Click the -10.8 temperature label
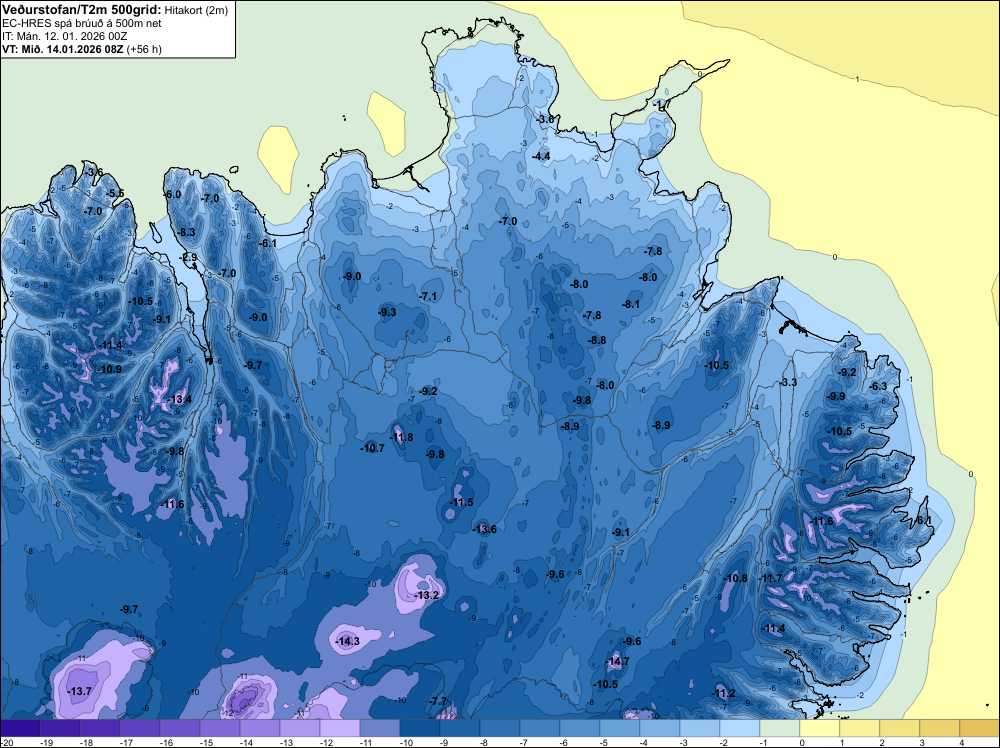The height and width of the screenshot is (748, 1000). 736,578
